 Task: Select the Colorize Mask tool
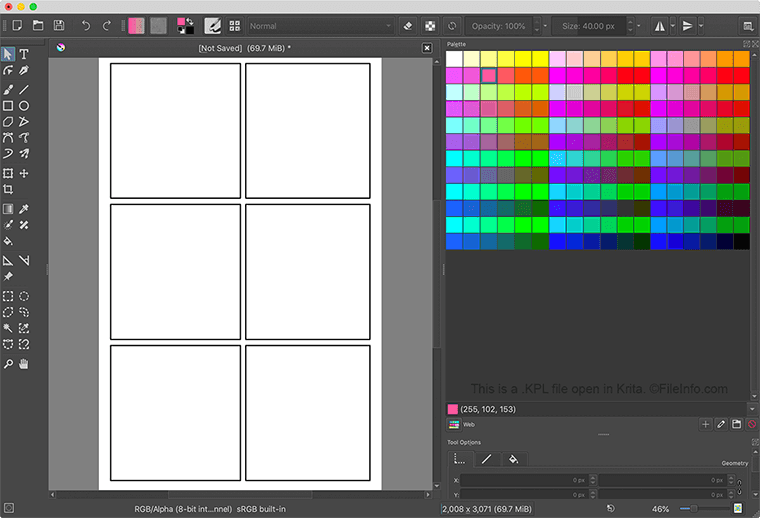click(x=8, y=225)
